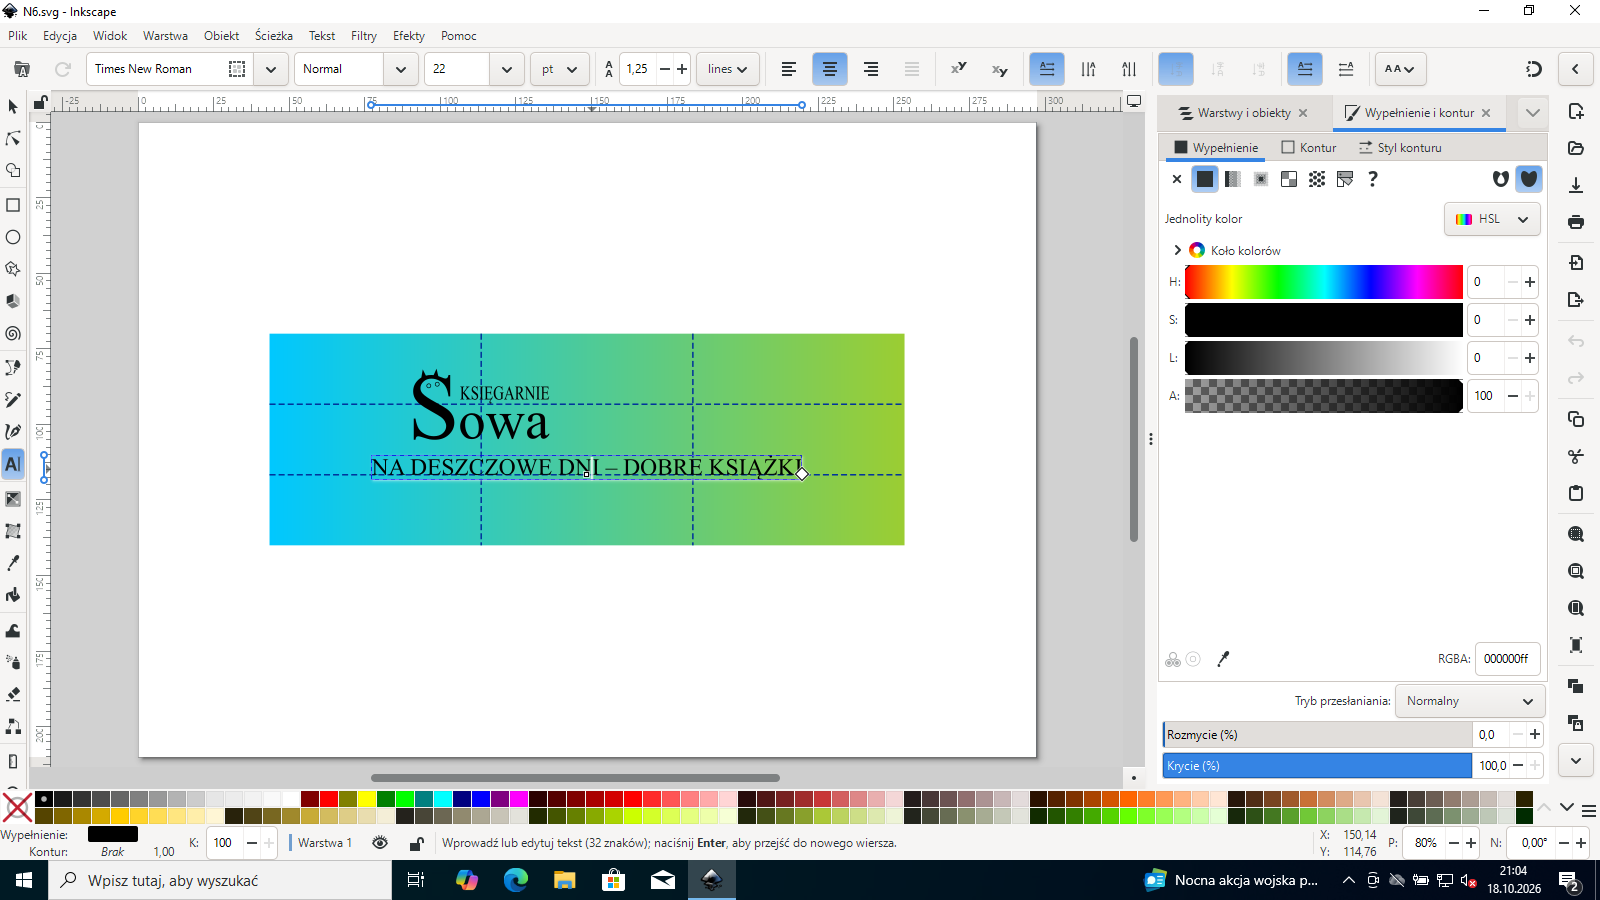Toggle Warstwa 1 layer visibility eye
This screenshot has height=900, width=1600.
tap(380, 843)
